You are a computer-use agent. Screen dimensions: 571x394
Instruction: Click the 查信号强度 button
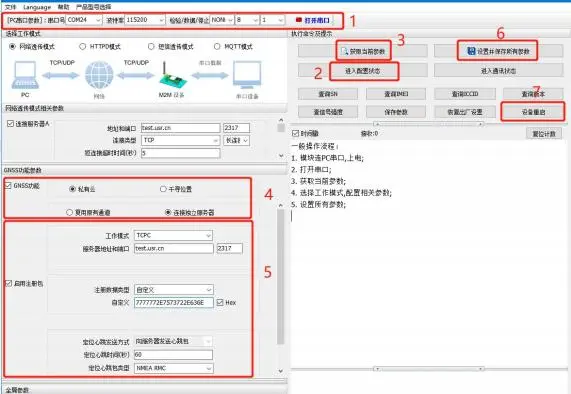point(328,112)
